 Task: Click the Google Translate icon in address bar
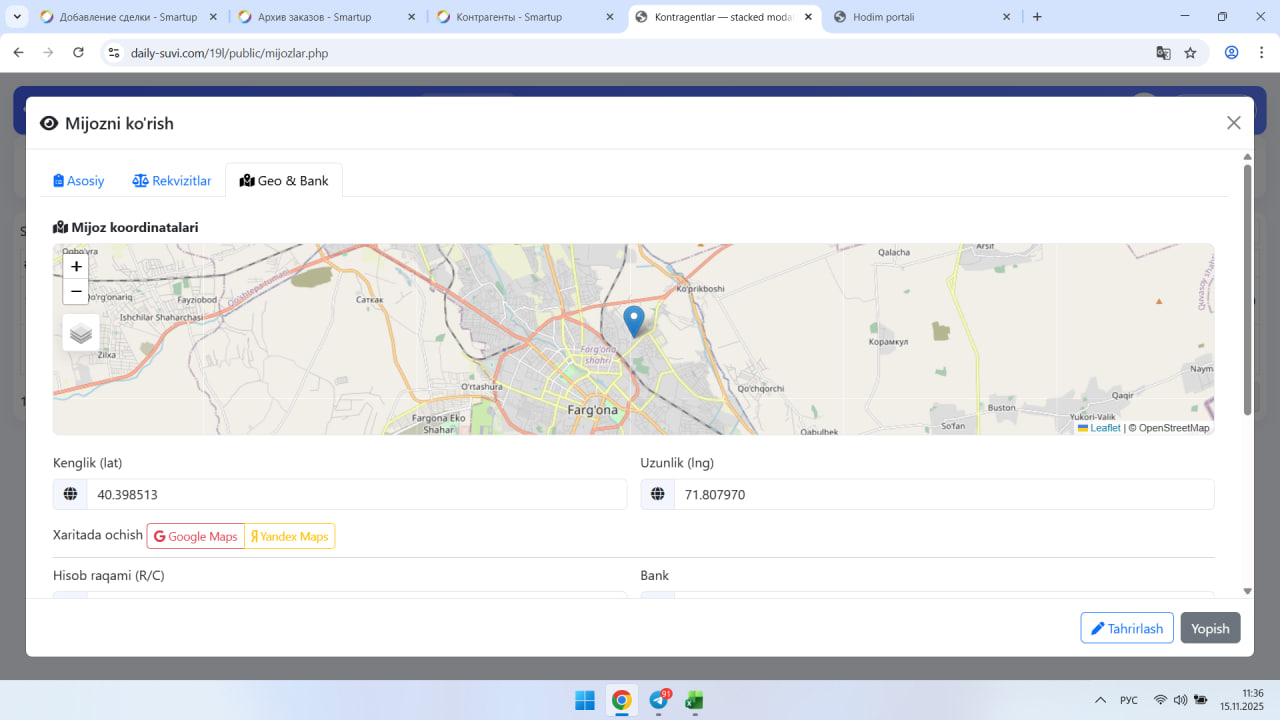pos(1163,53)
